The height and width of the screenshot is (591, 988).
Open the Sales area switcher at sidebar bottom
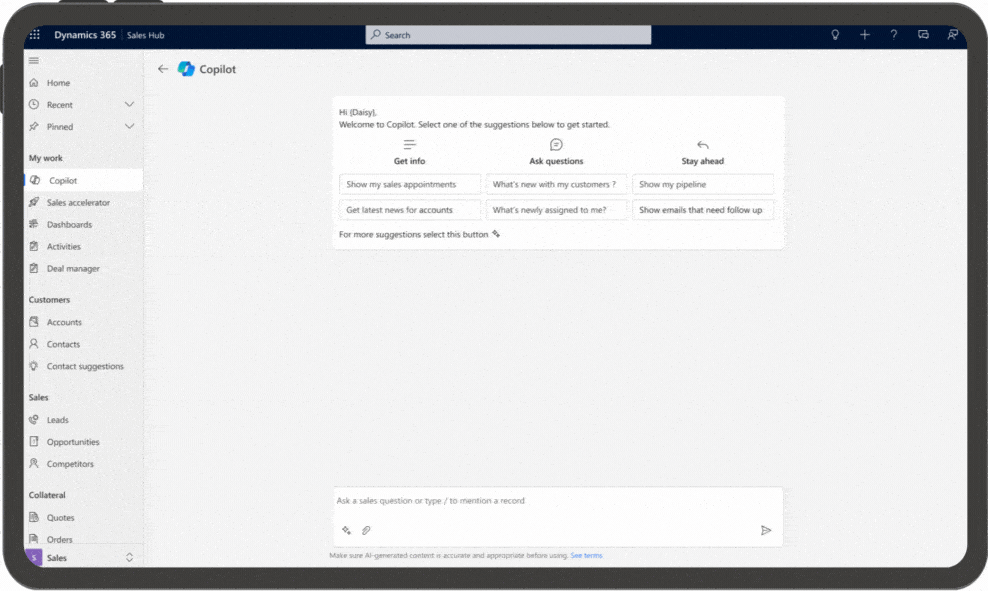click(x=83, y=558)
